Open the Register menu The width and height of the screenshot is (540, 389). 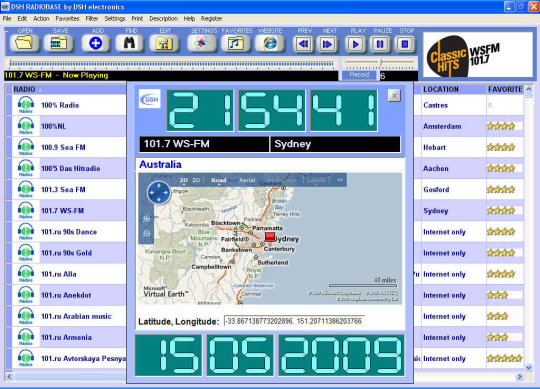click(x=211, y=19)
